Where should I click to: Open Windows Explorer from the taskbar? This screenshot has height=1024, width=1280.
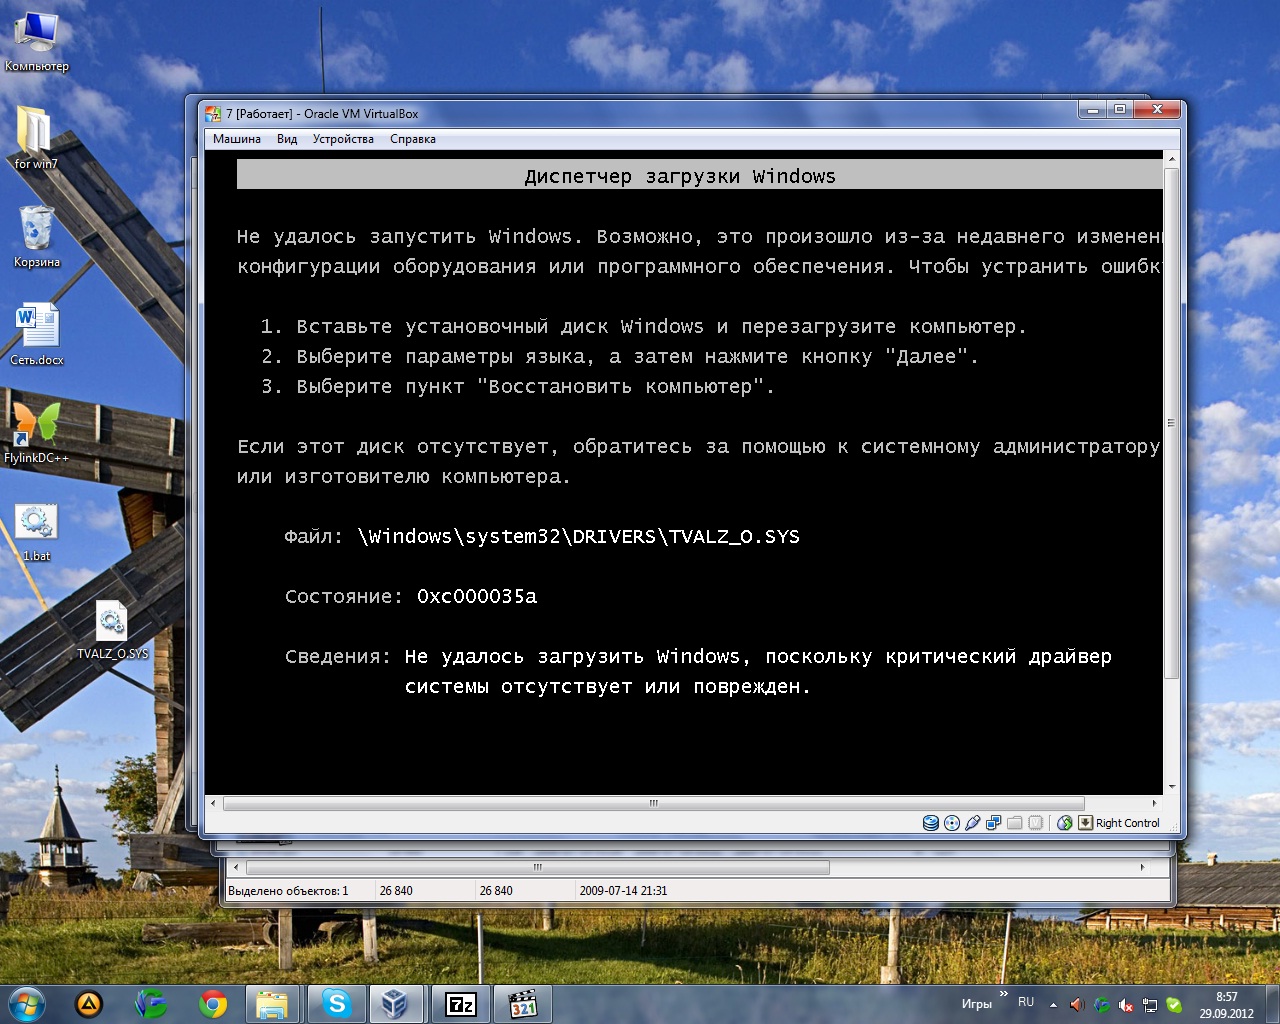click(272, 1003)
